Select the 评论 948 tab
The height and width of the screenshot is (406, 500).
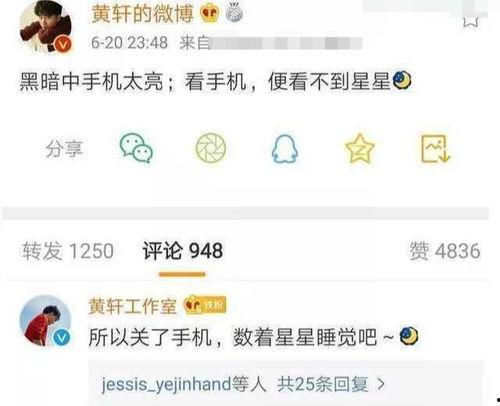[x=183, y=251]
